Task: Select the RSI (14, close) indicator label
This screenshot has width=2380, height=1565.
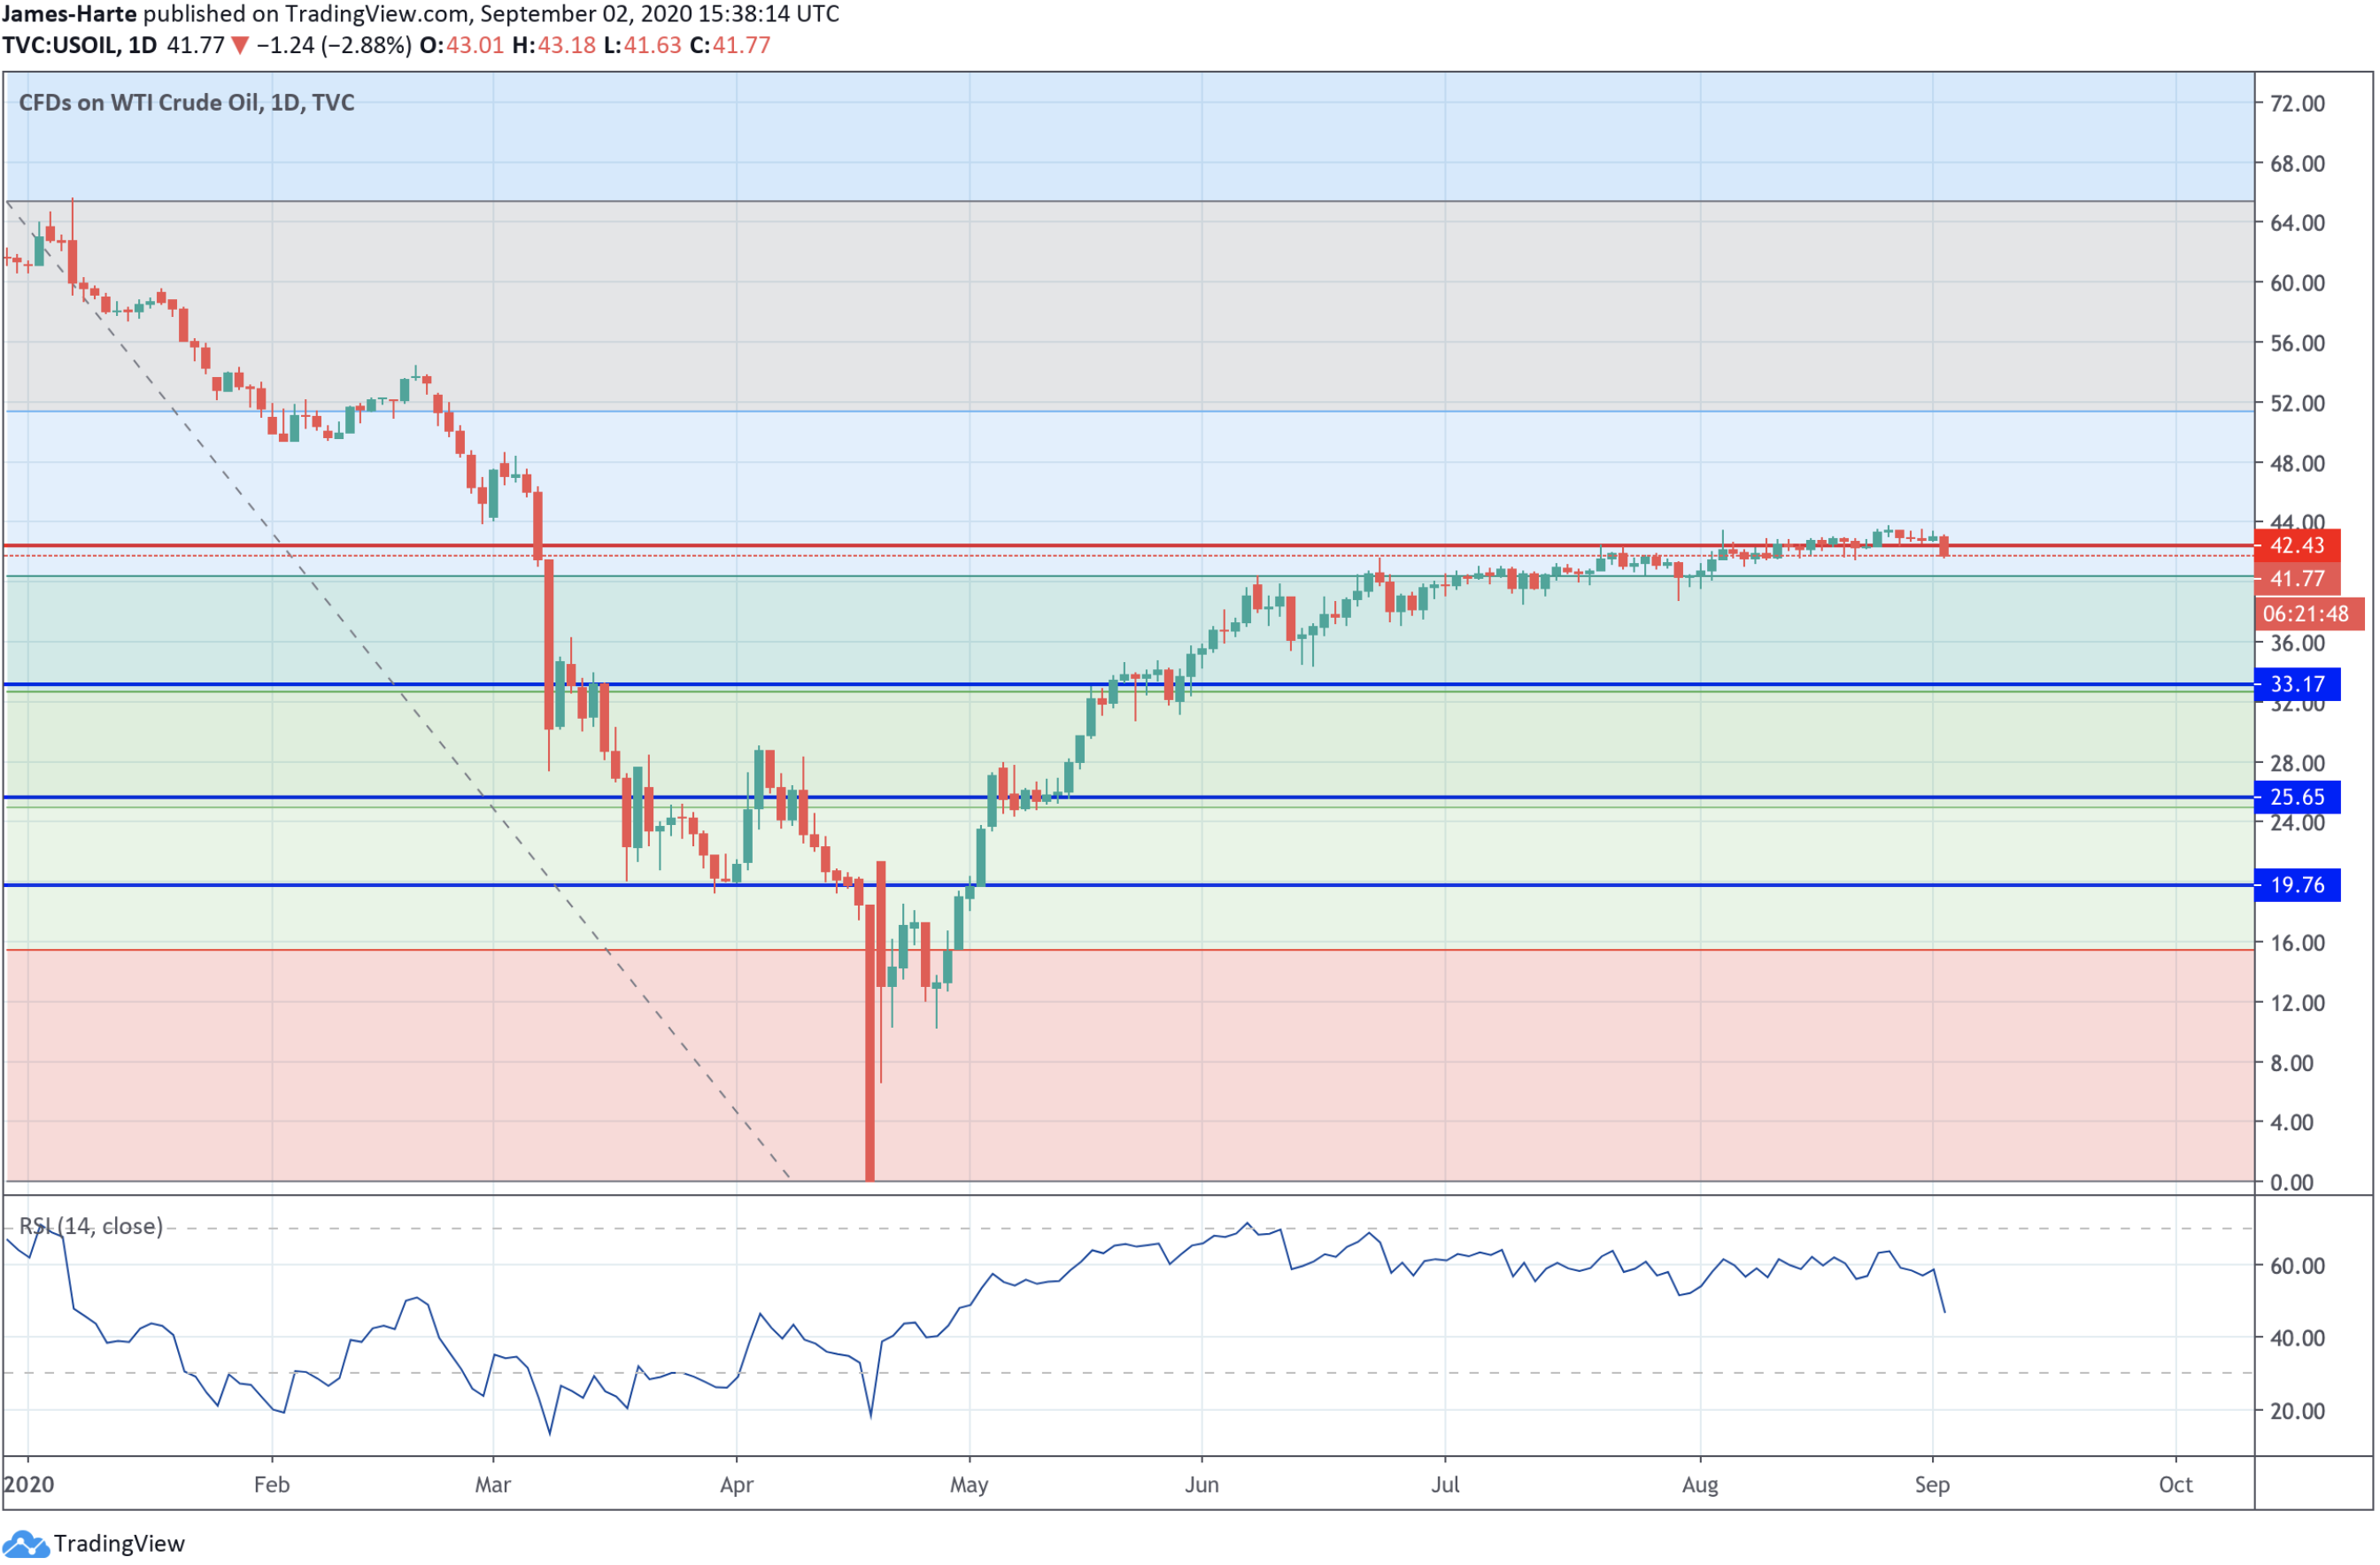Action: point(91,1227)
